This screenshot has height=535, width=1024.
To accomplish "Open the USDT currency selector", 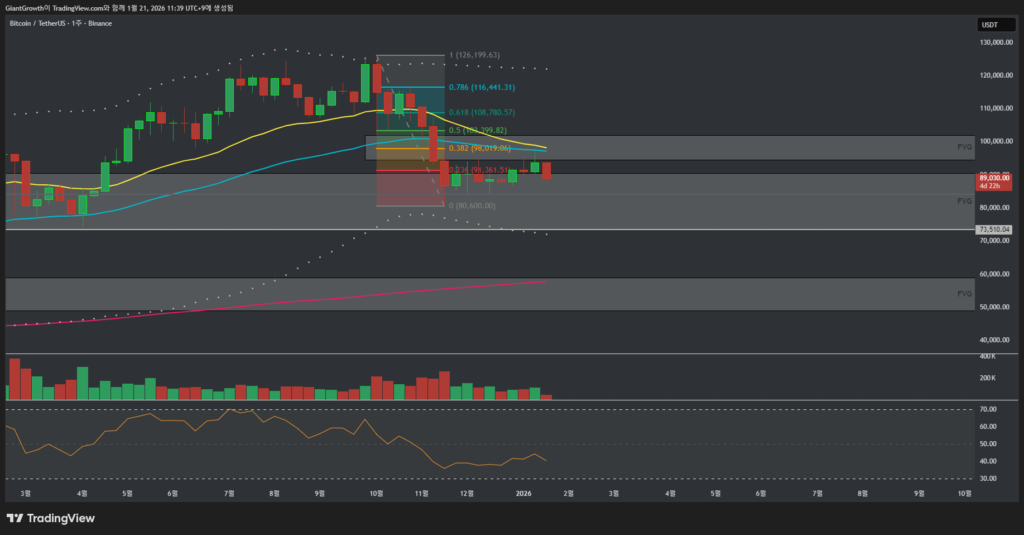I will pos(989,25).
